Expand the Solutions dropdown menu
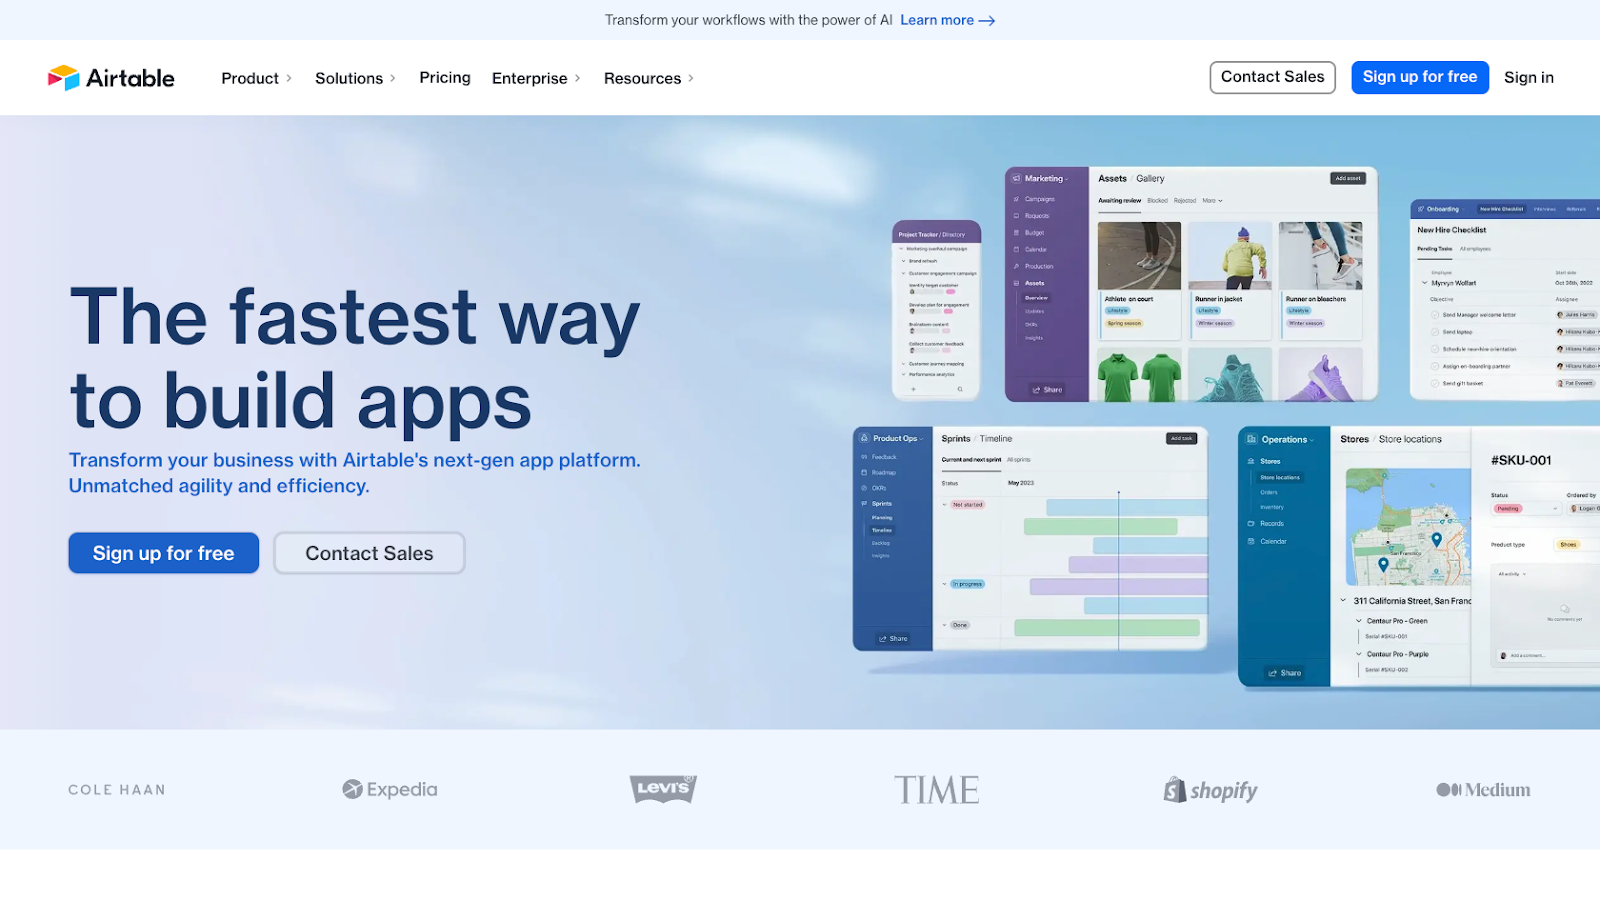 click(x=355, y=78)
